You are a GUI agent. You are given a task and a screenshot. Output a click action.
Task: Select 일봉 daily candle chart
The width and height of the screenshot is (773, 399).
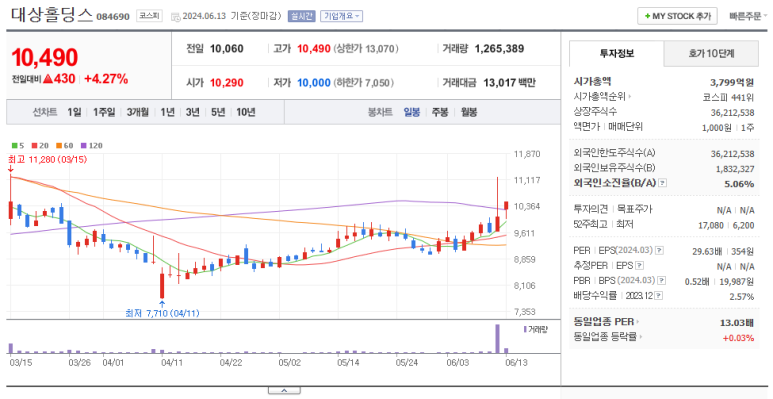tap(412, 112)
